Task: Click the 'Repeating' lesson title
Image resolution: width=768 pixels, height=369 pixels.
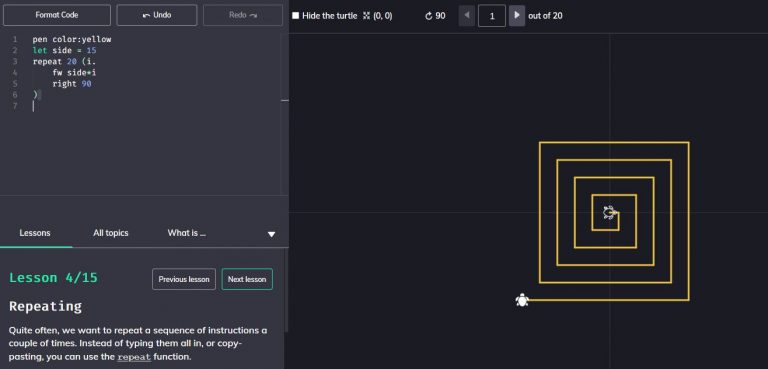Action: 46,306
